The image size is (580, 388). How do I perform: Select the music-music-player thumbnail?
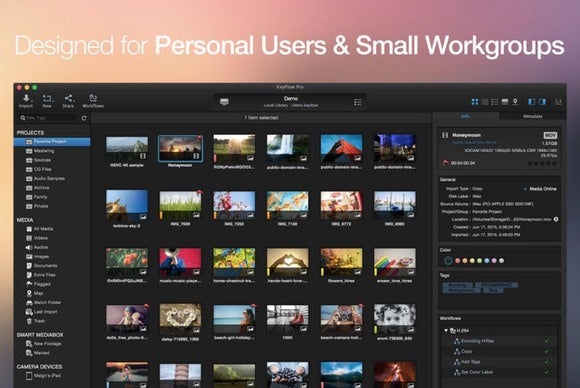point(181,262)
